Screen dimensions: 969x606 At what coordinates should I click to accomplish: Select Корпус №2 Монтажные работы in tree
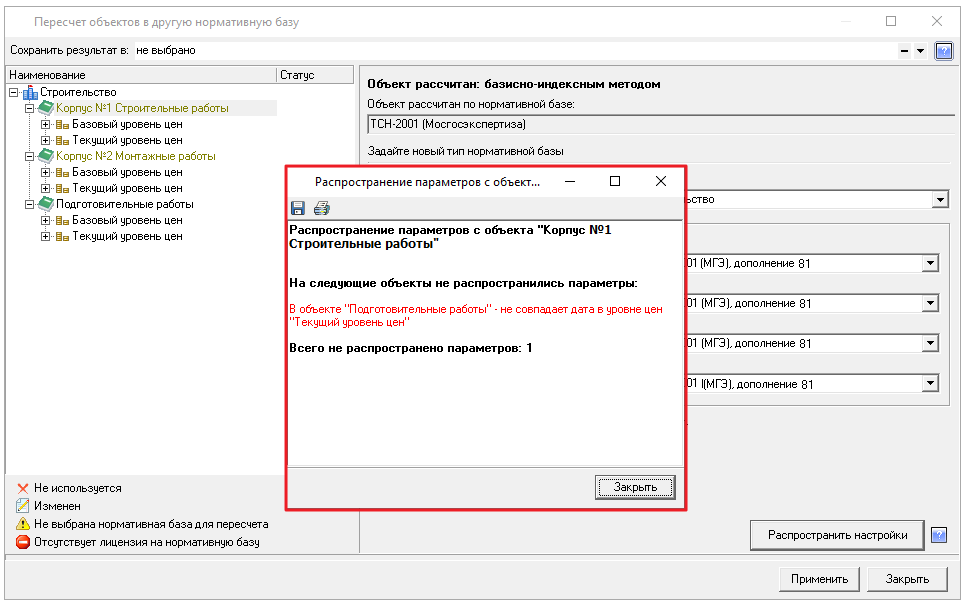coord(135,156)
